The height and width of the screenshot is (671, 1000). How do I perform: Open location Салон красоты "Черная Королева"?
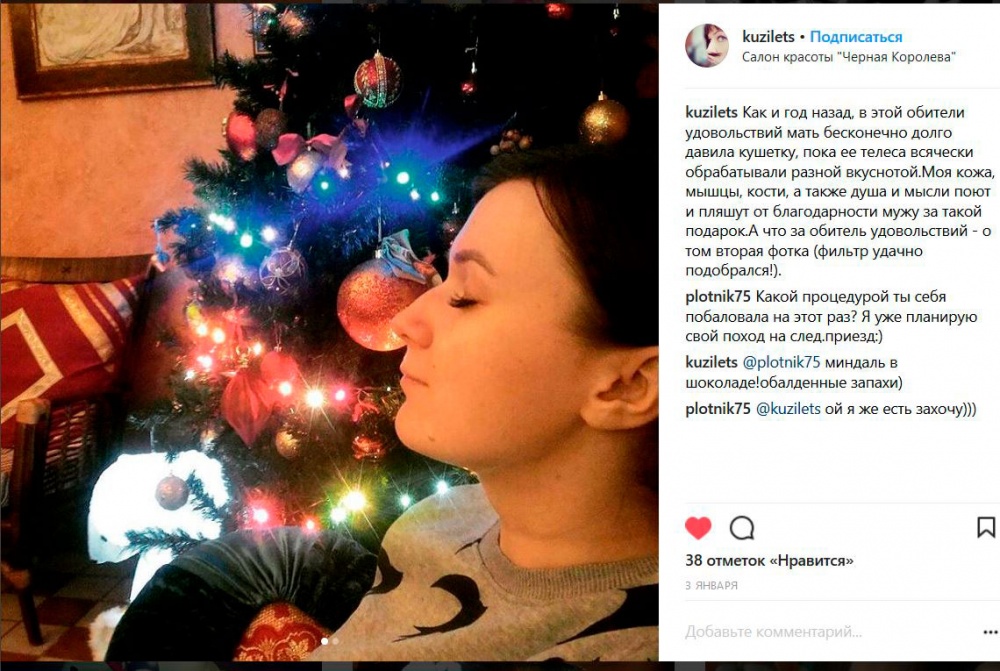pyautogui.click(x=848, y=57)
